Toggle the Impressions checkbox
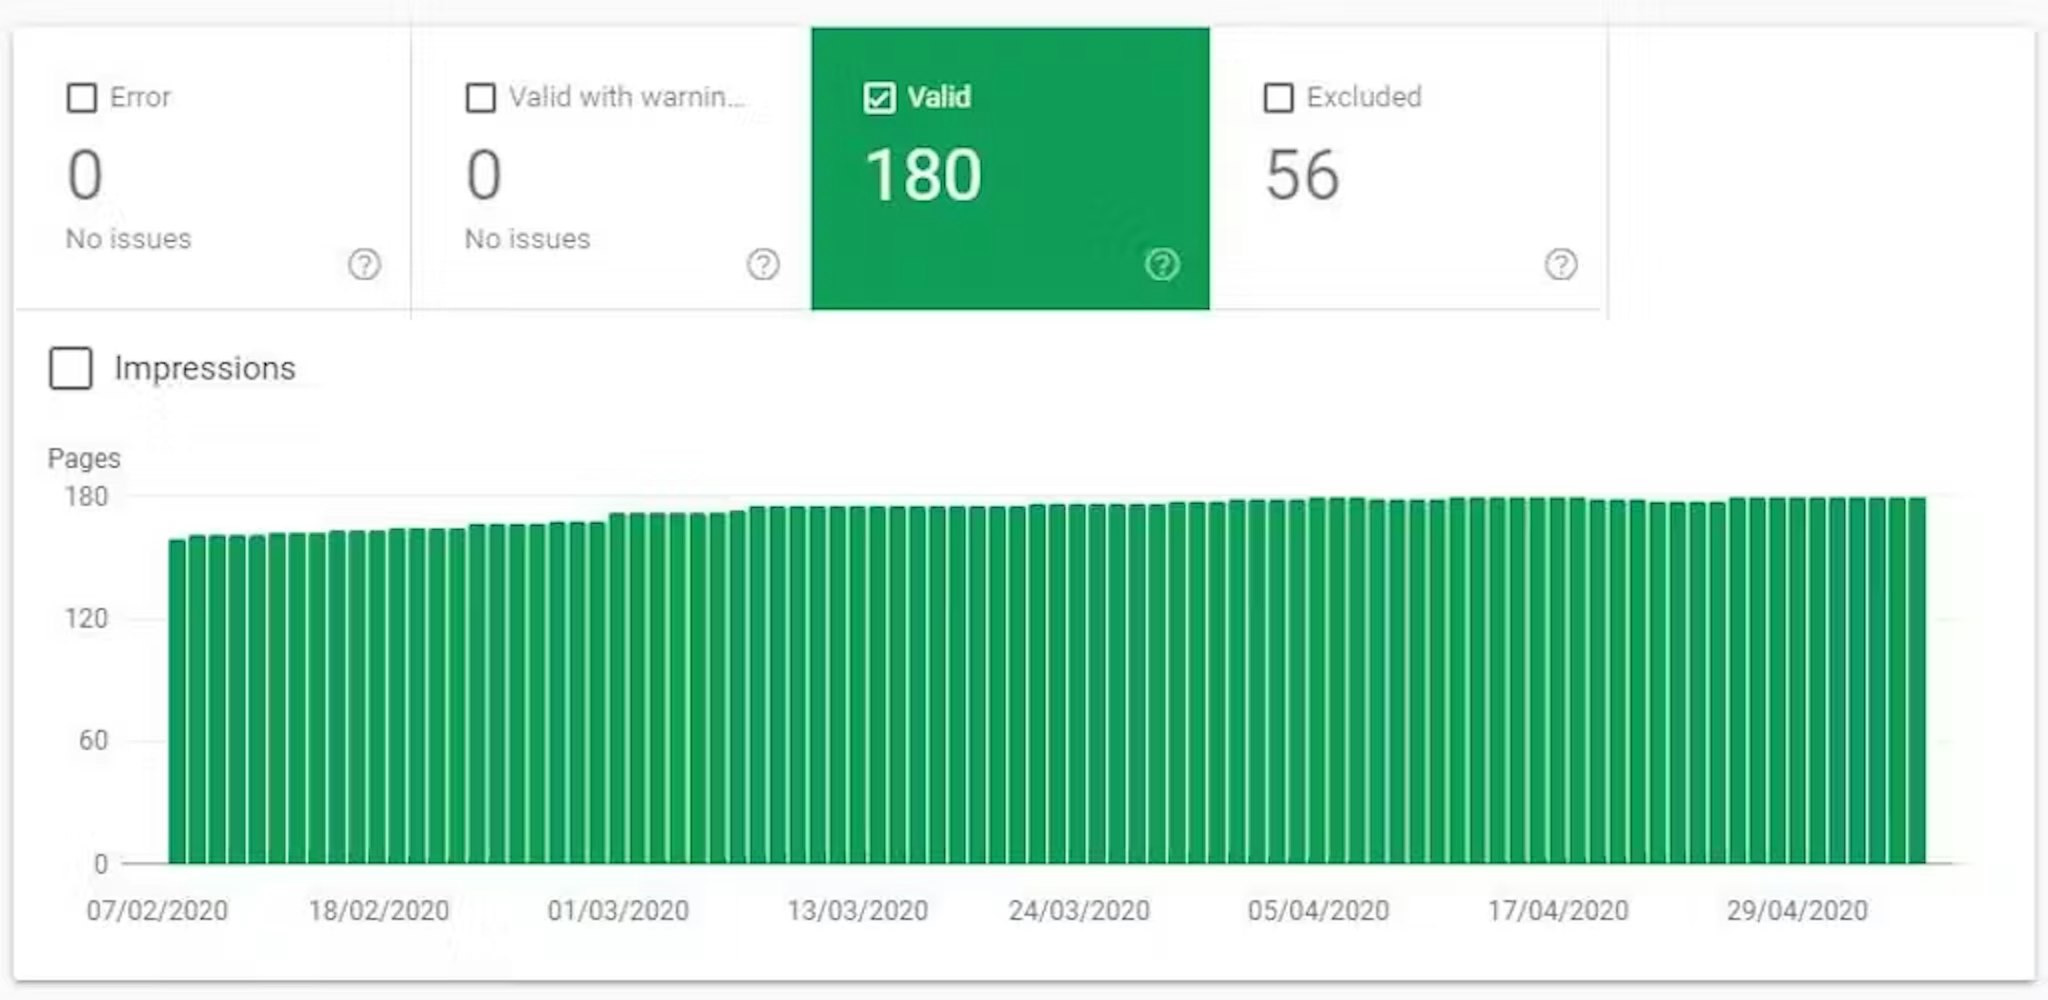 coord(71,368)
